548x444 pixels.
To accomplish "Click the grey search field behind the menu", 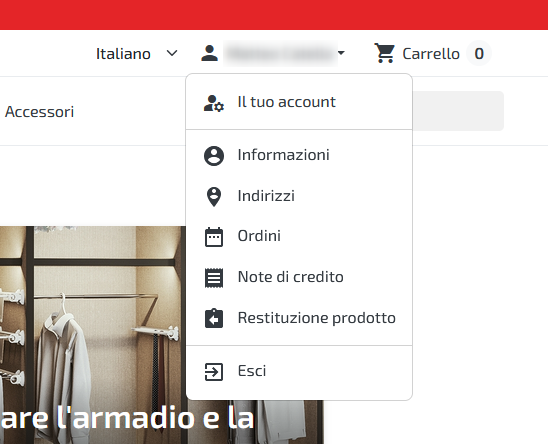I will coord(458,111).
